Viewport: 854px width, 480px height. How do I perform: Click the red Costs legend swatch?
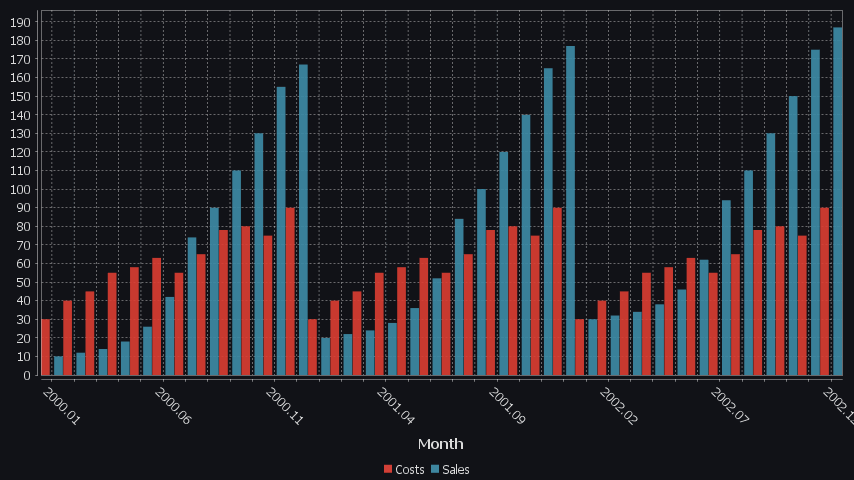pyautogui.click(x=389, y=470)
